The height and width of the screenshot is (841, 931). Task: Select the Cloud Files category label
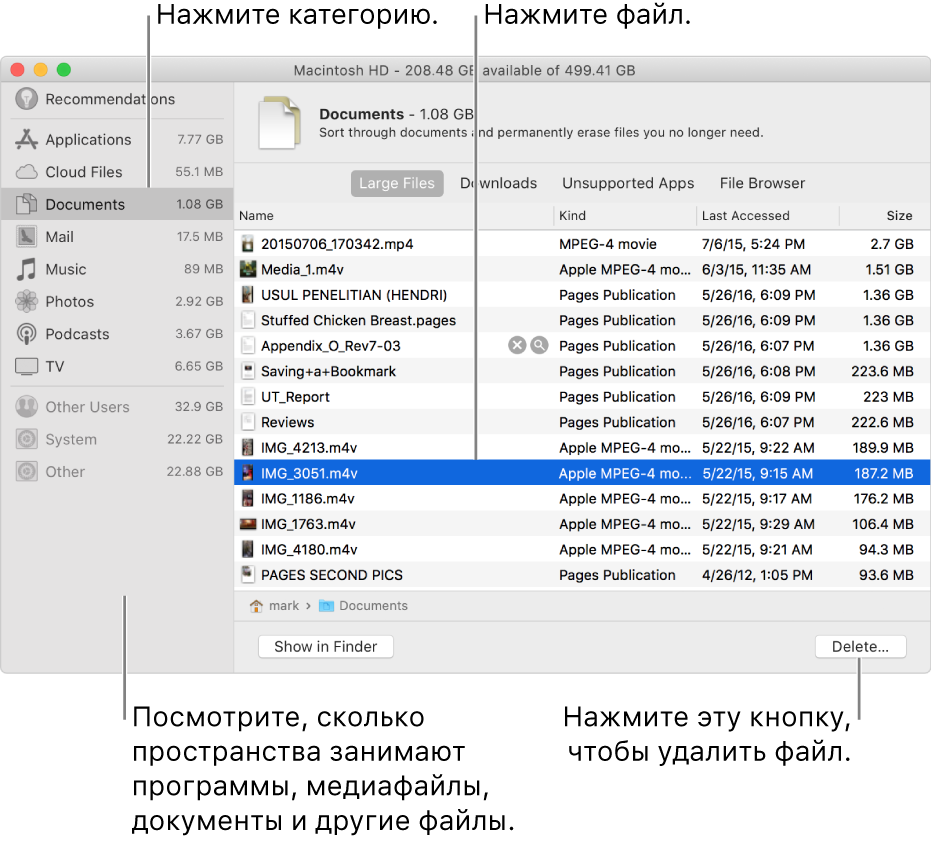click(x=84, y=172)
